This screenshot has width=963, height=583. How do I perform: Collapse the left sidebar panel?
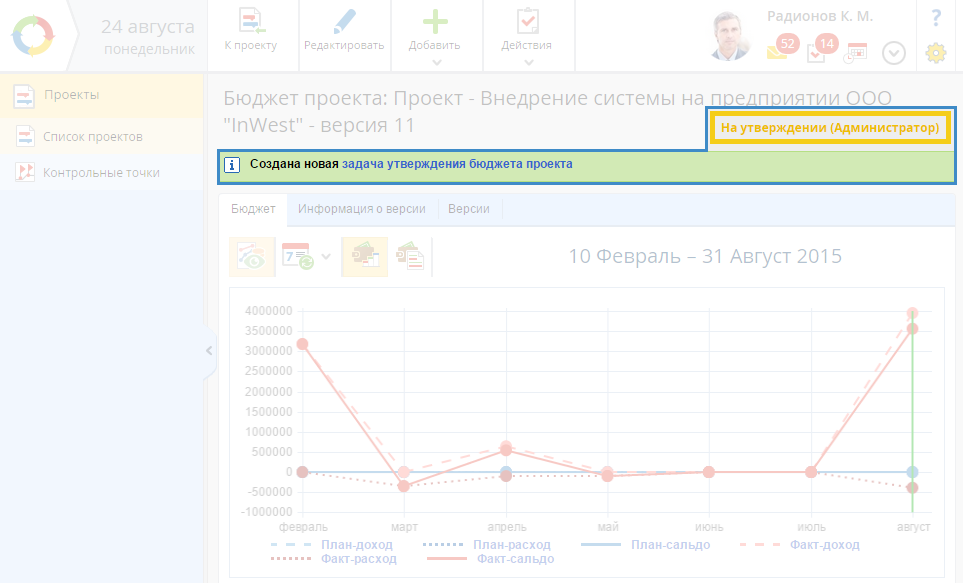click(x=209, y=351)
